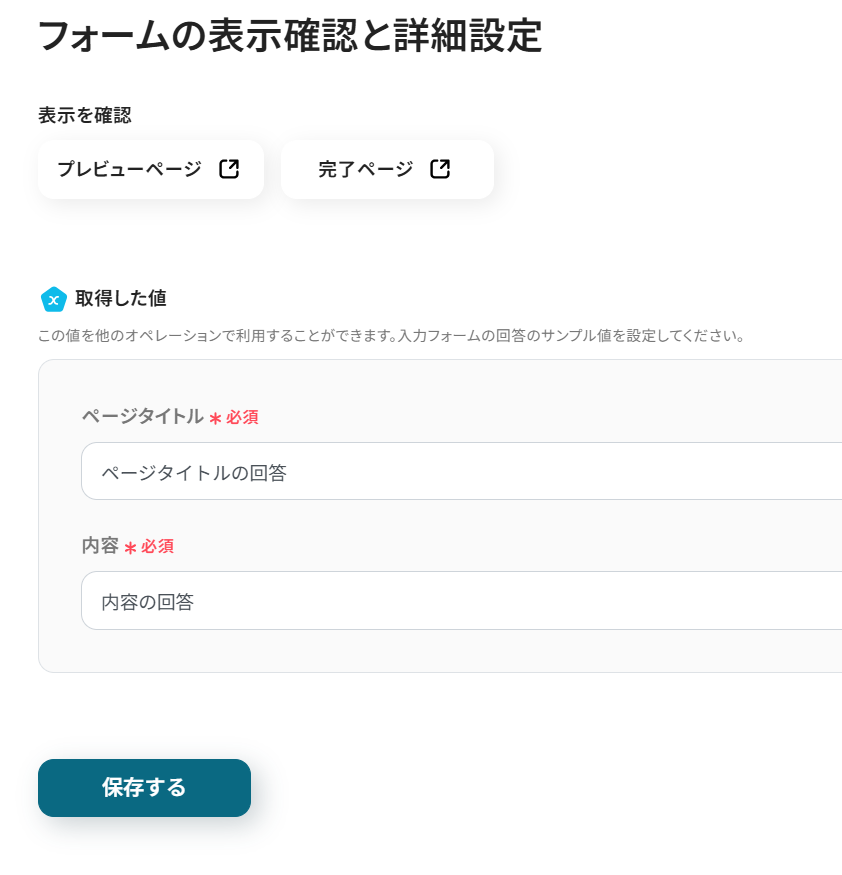
Task: Click the フォームの表示確認と詳細設定 page title
Action: (x=290, y=36)
